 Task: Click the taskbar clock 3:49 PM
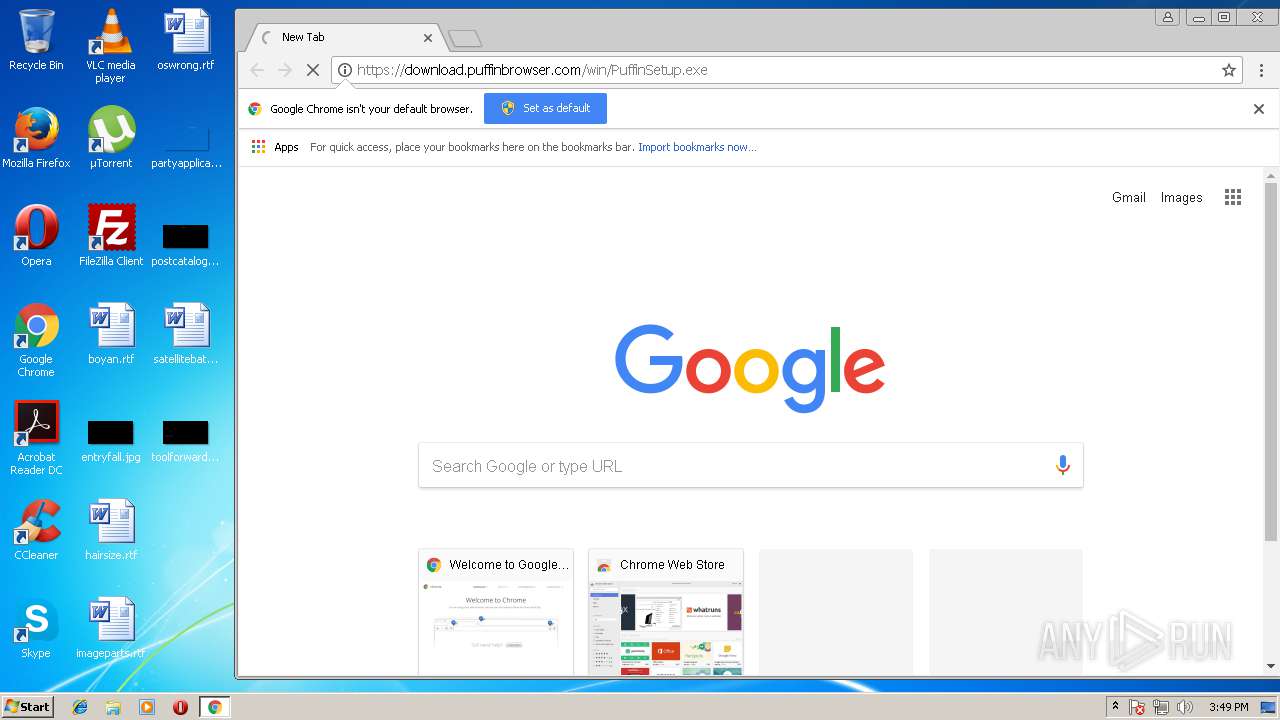(x=1228, y=707)
